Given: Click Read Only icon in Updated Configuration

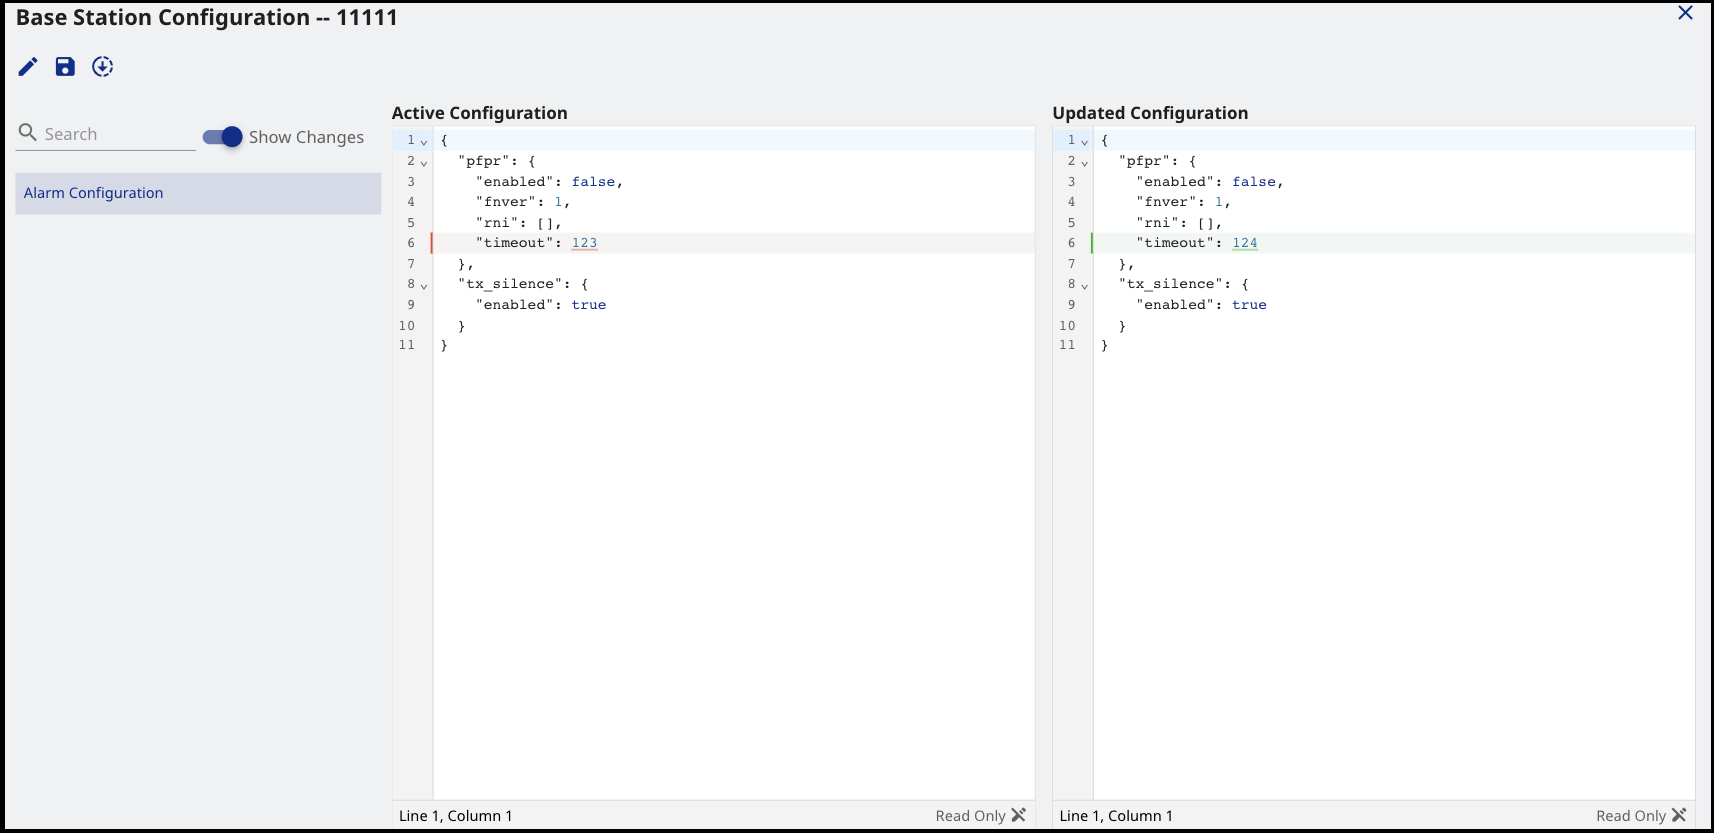Looking at the screenshot, I should click(1679, 815).
